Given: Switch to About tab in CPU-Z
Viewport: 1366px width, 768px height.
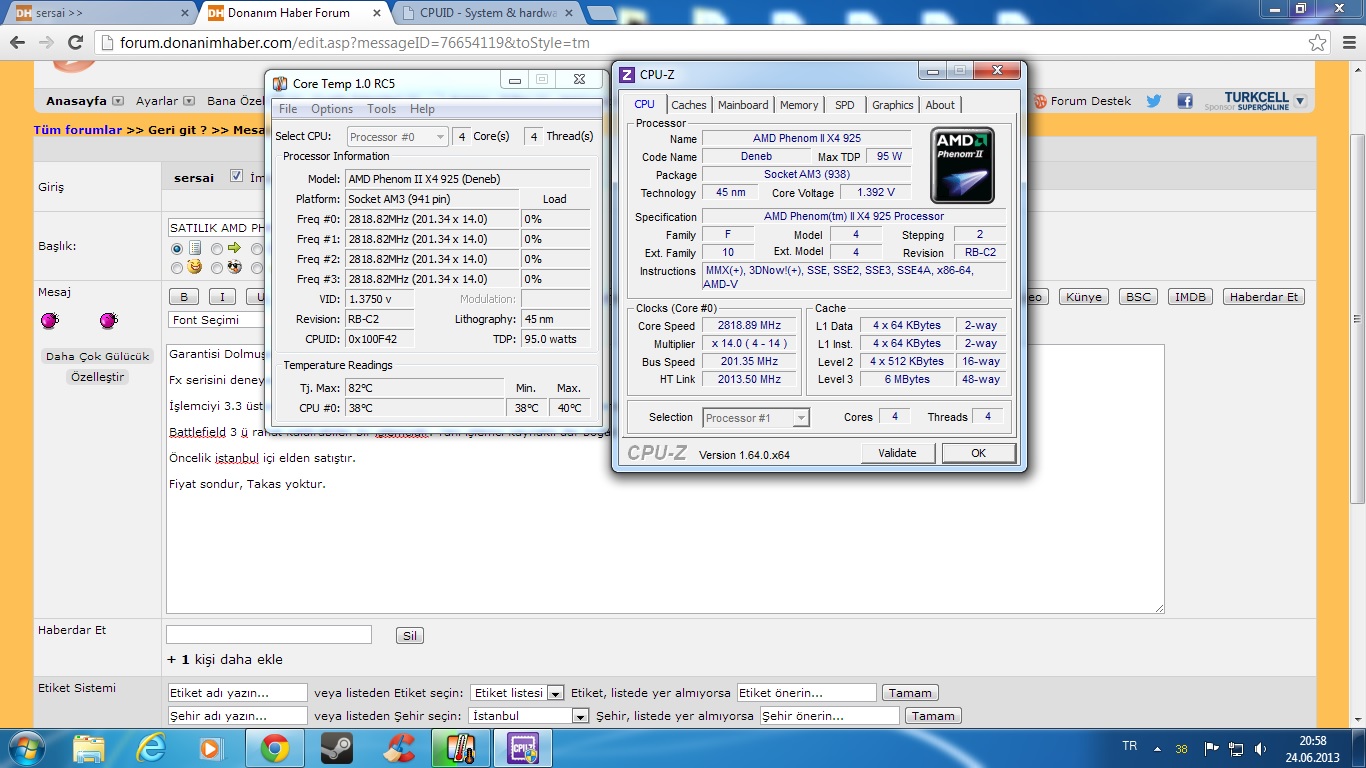Looking at the screenshot, I should click(940, 105).
